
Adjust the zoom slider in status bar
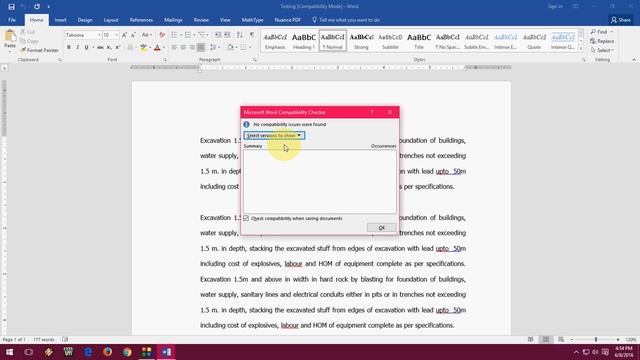click(596, 340)
